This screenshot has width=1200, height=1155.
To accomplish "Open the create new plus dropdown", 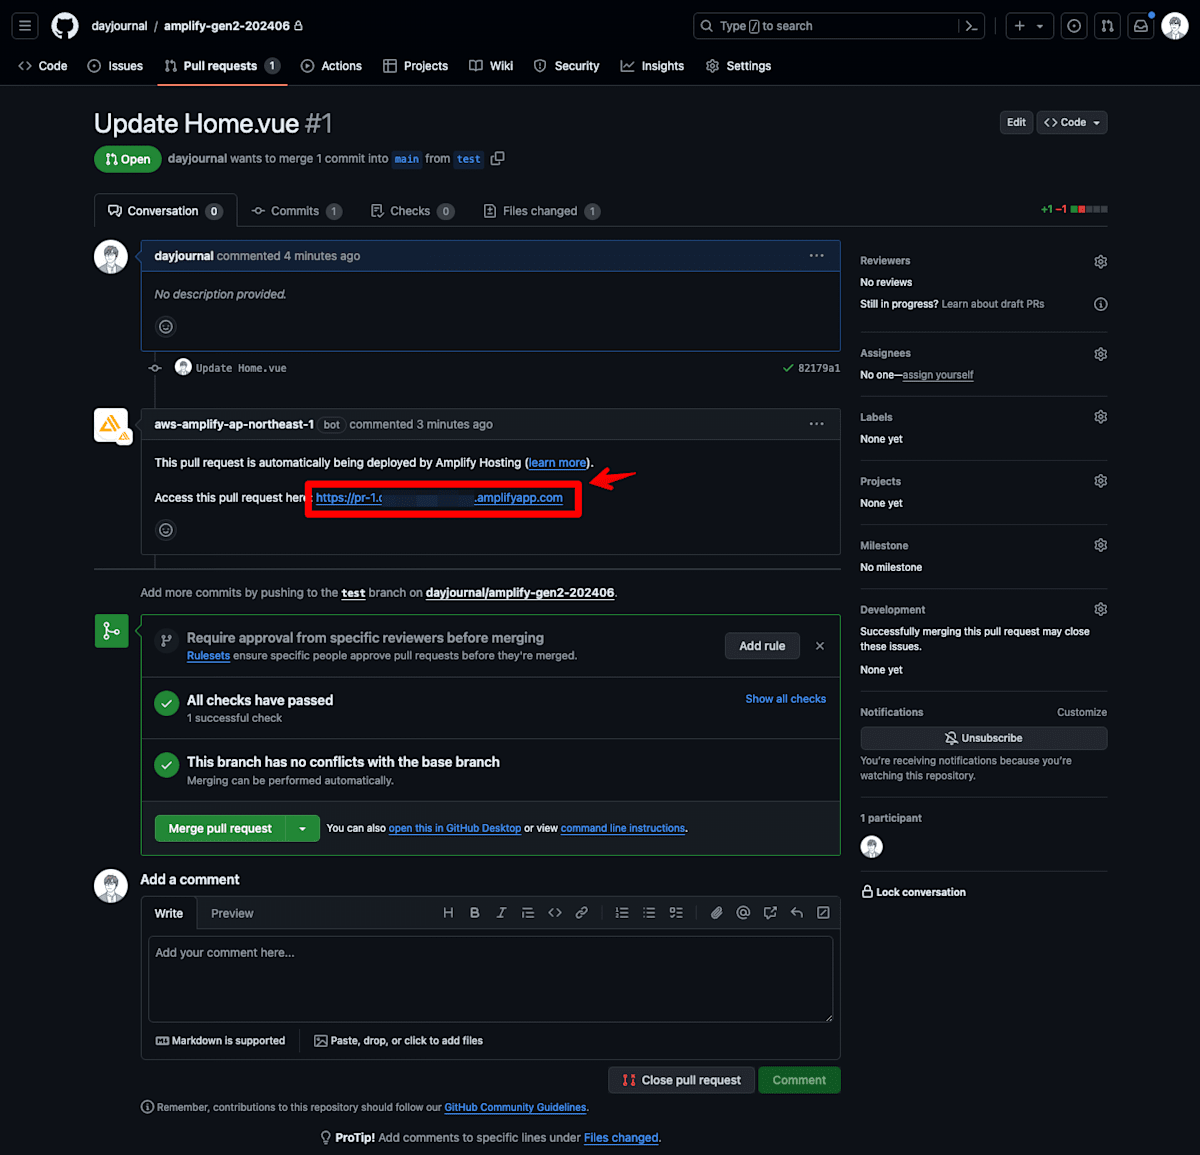I will coord(1029,26).
